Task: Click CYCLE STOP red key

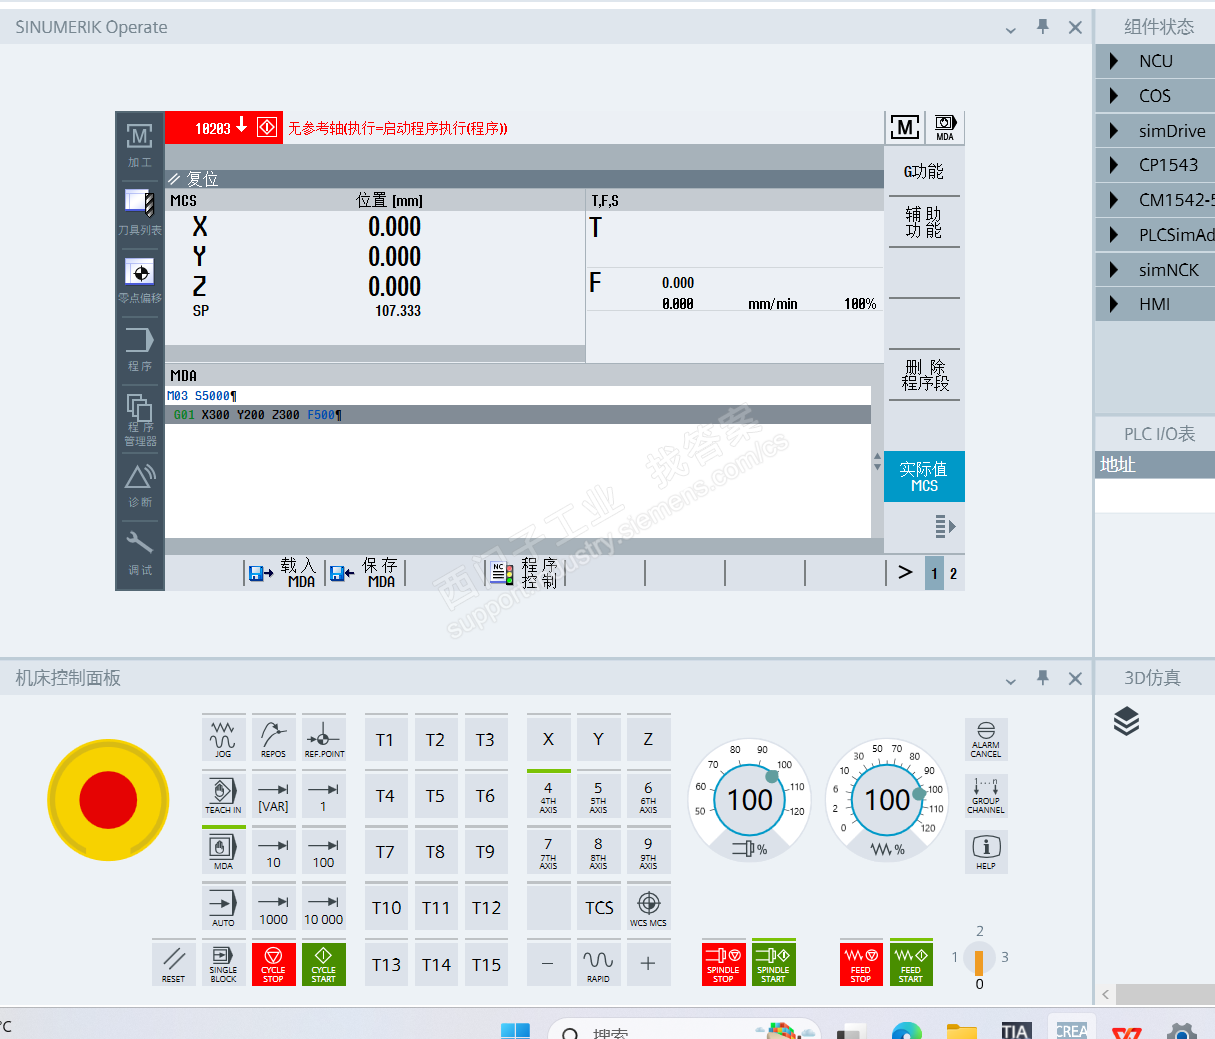Action: (x=273, y=964)
